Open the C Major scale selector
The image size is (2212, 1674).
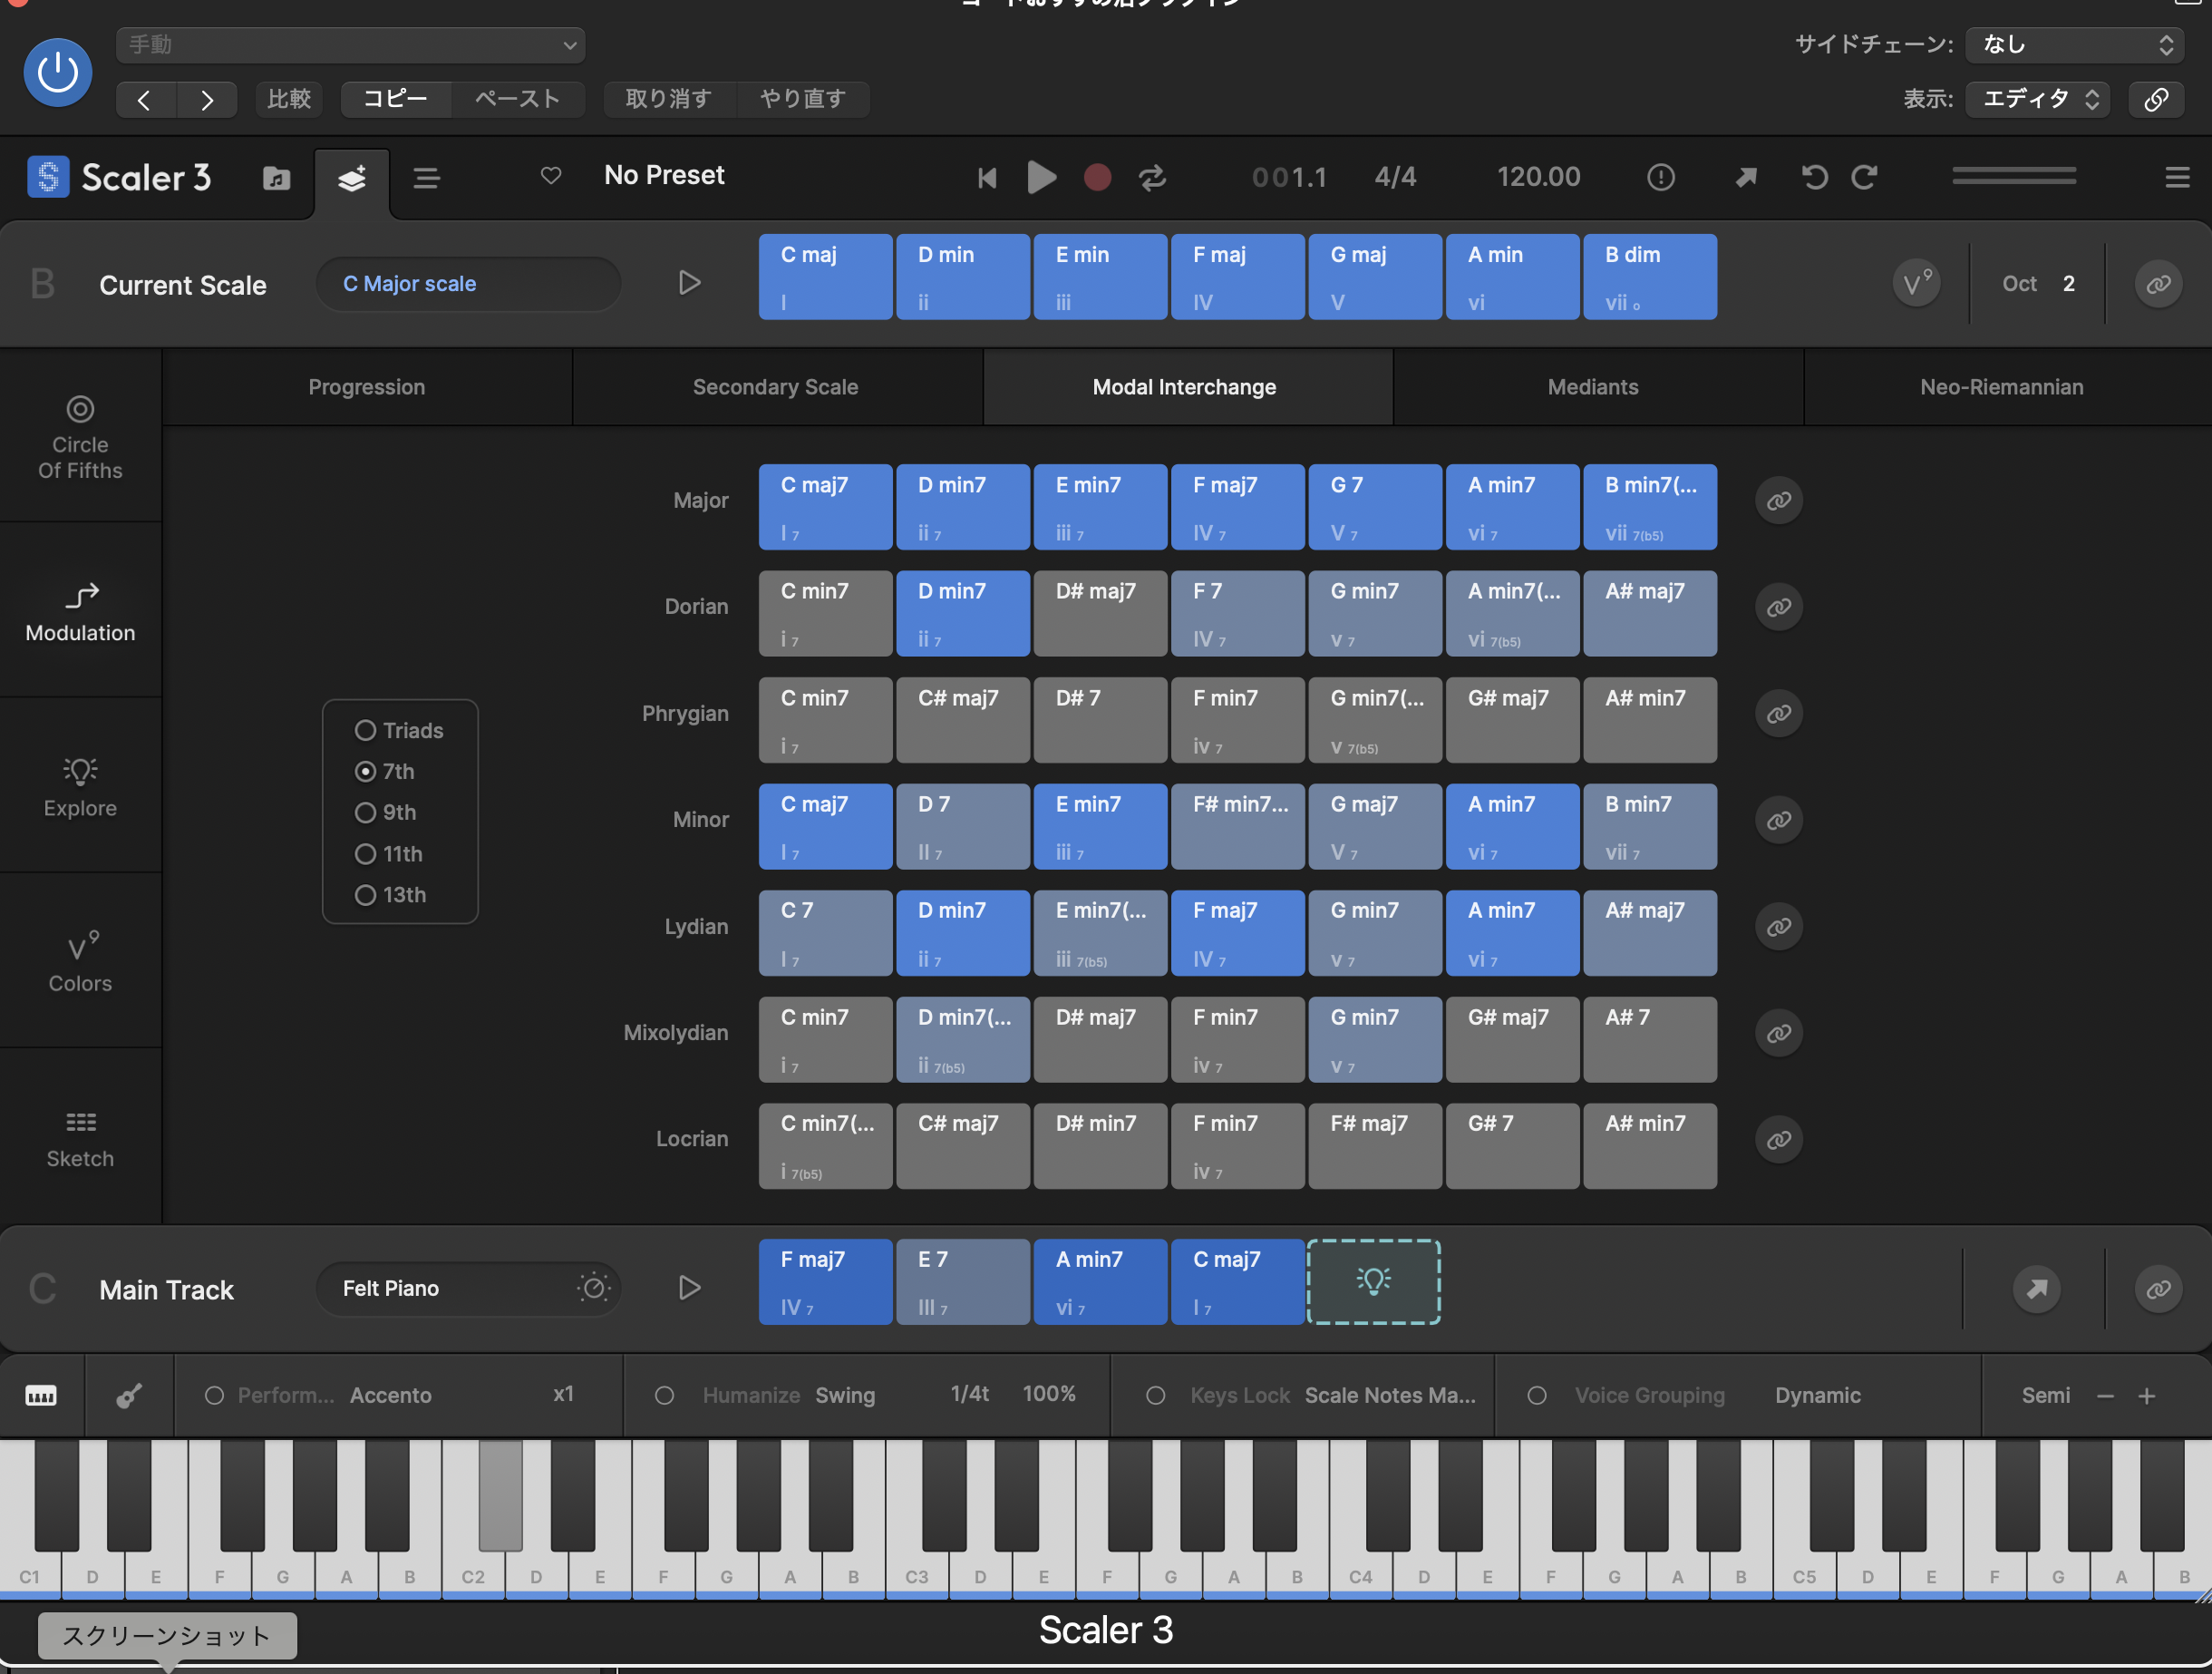tap(468, 284)
